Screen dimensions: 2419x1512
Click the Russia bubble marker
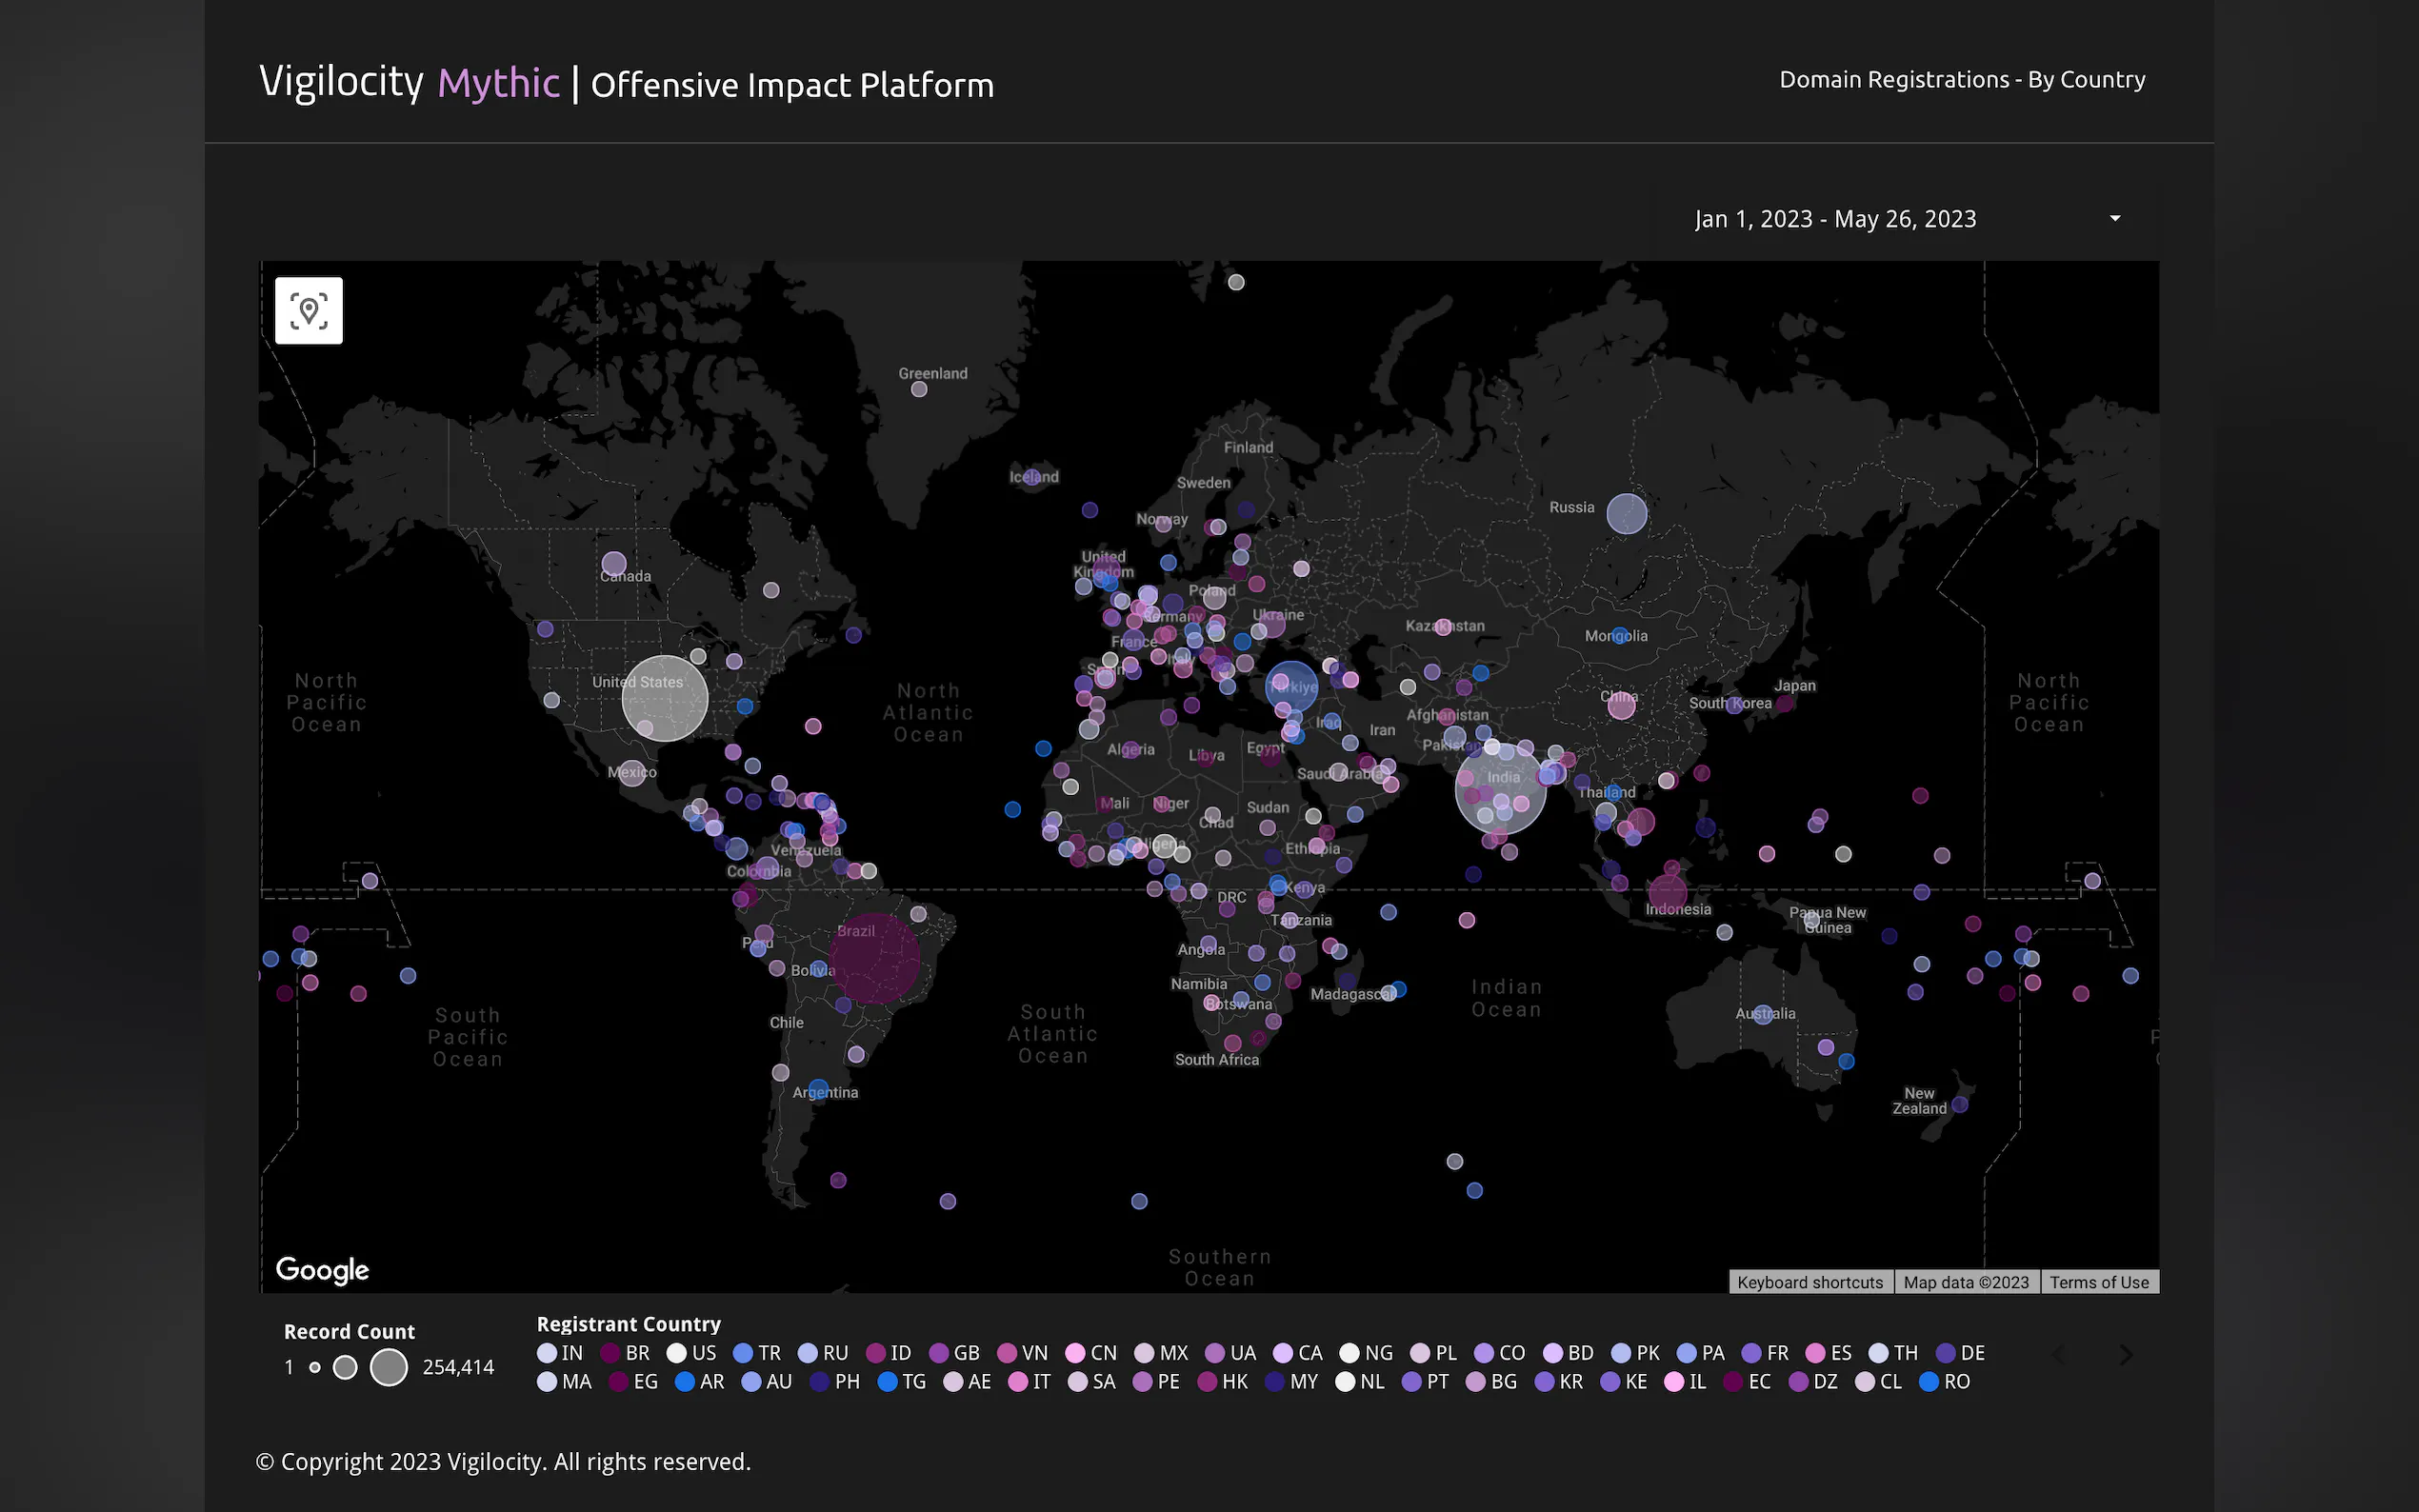point(1626,513)
